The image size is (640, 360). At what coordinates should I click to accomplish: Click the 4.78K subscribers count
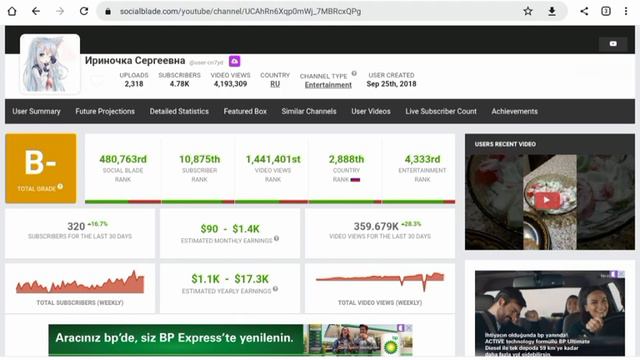(x=180, y=84)
